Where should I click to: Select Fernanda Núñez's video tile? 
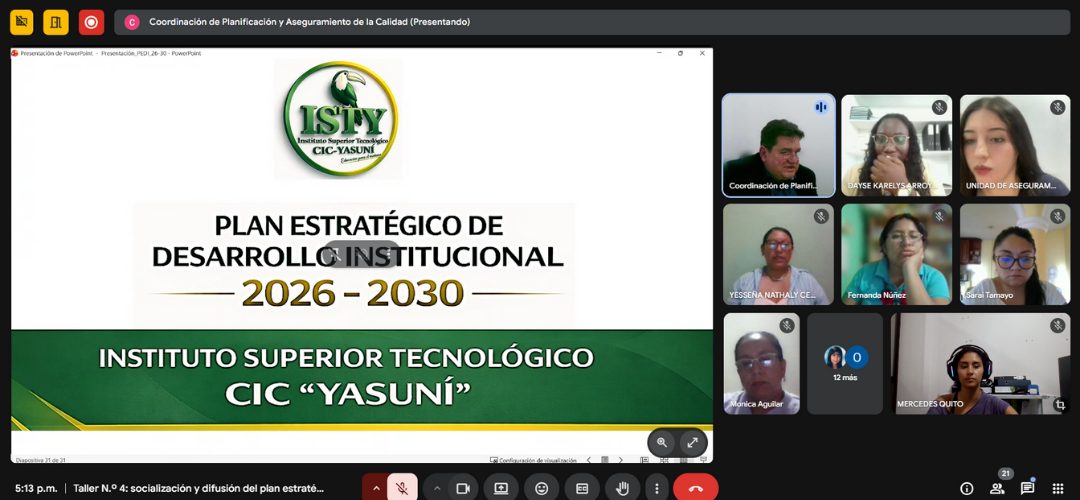pyautogui.click(x=896, y=254)
